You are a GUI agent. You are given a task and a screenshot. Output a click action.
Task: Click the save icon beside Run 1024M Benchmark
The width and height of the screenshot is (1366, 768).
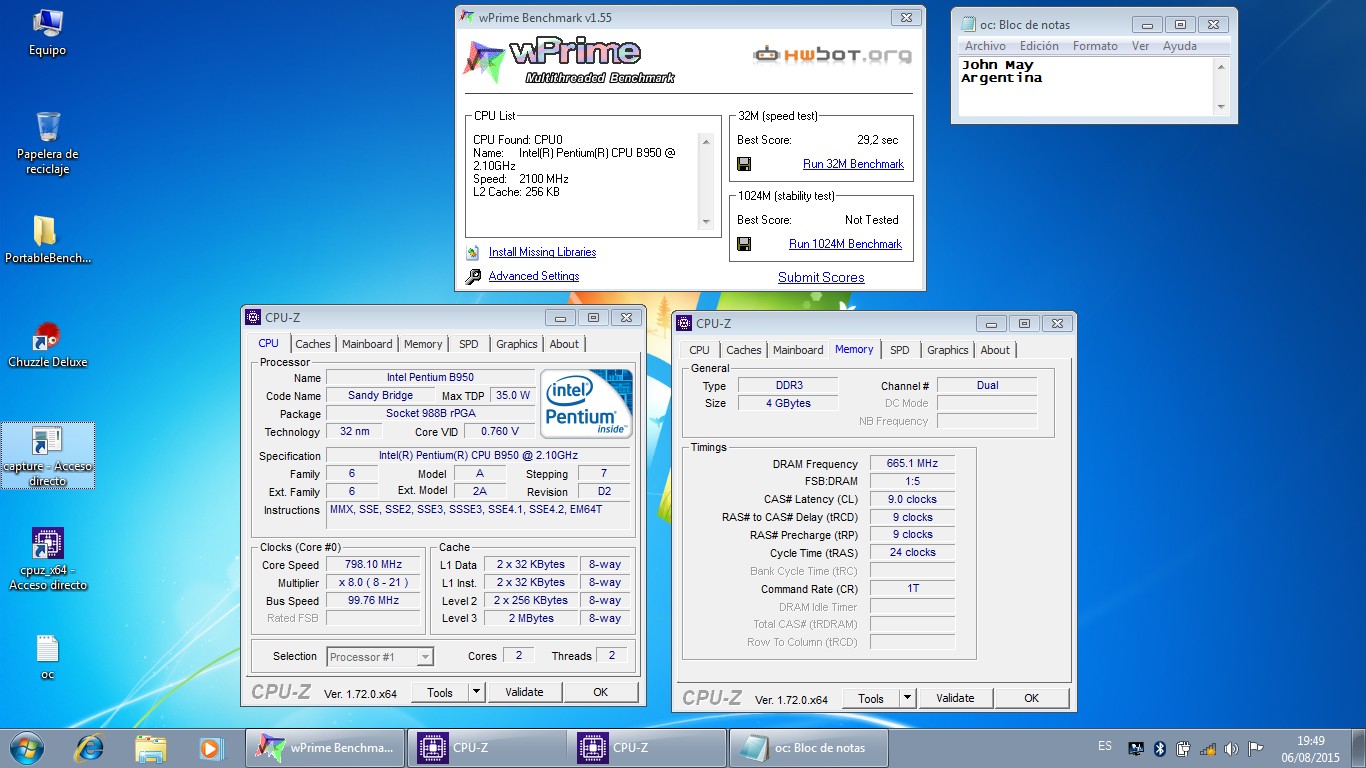(744, 244)
